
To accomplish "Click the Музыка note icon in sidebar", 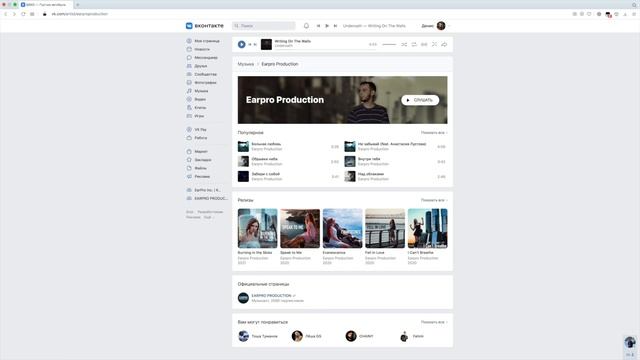I will pyautogui.click(x=189, y=91).
